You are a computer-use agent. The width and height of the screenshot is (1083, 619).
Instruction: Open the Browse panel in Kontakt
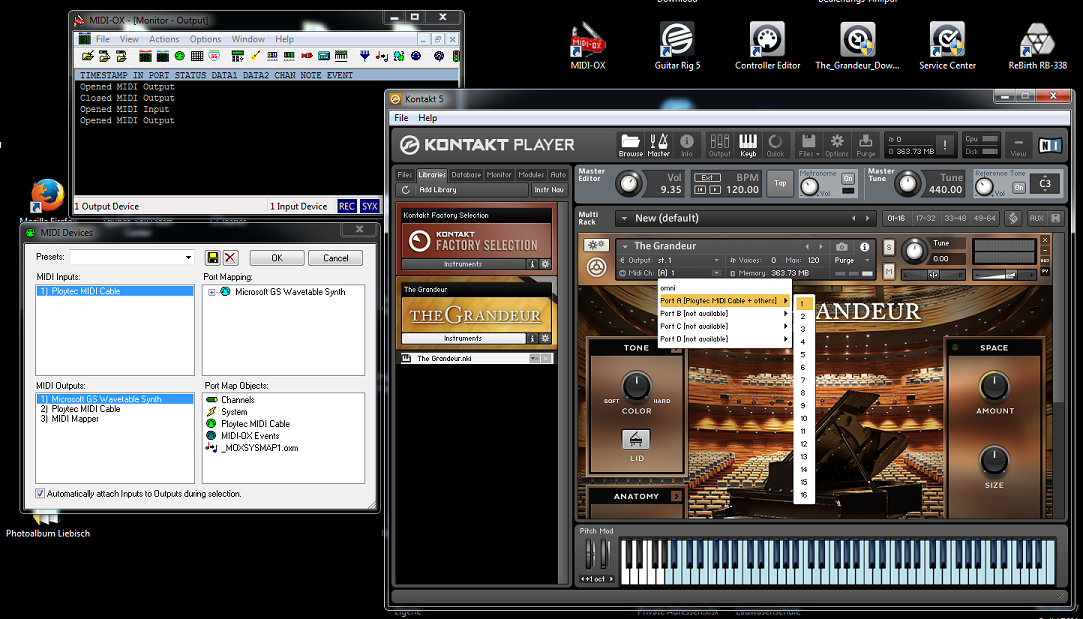click(x=630, y=145)
